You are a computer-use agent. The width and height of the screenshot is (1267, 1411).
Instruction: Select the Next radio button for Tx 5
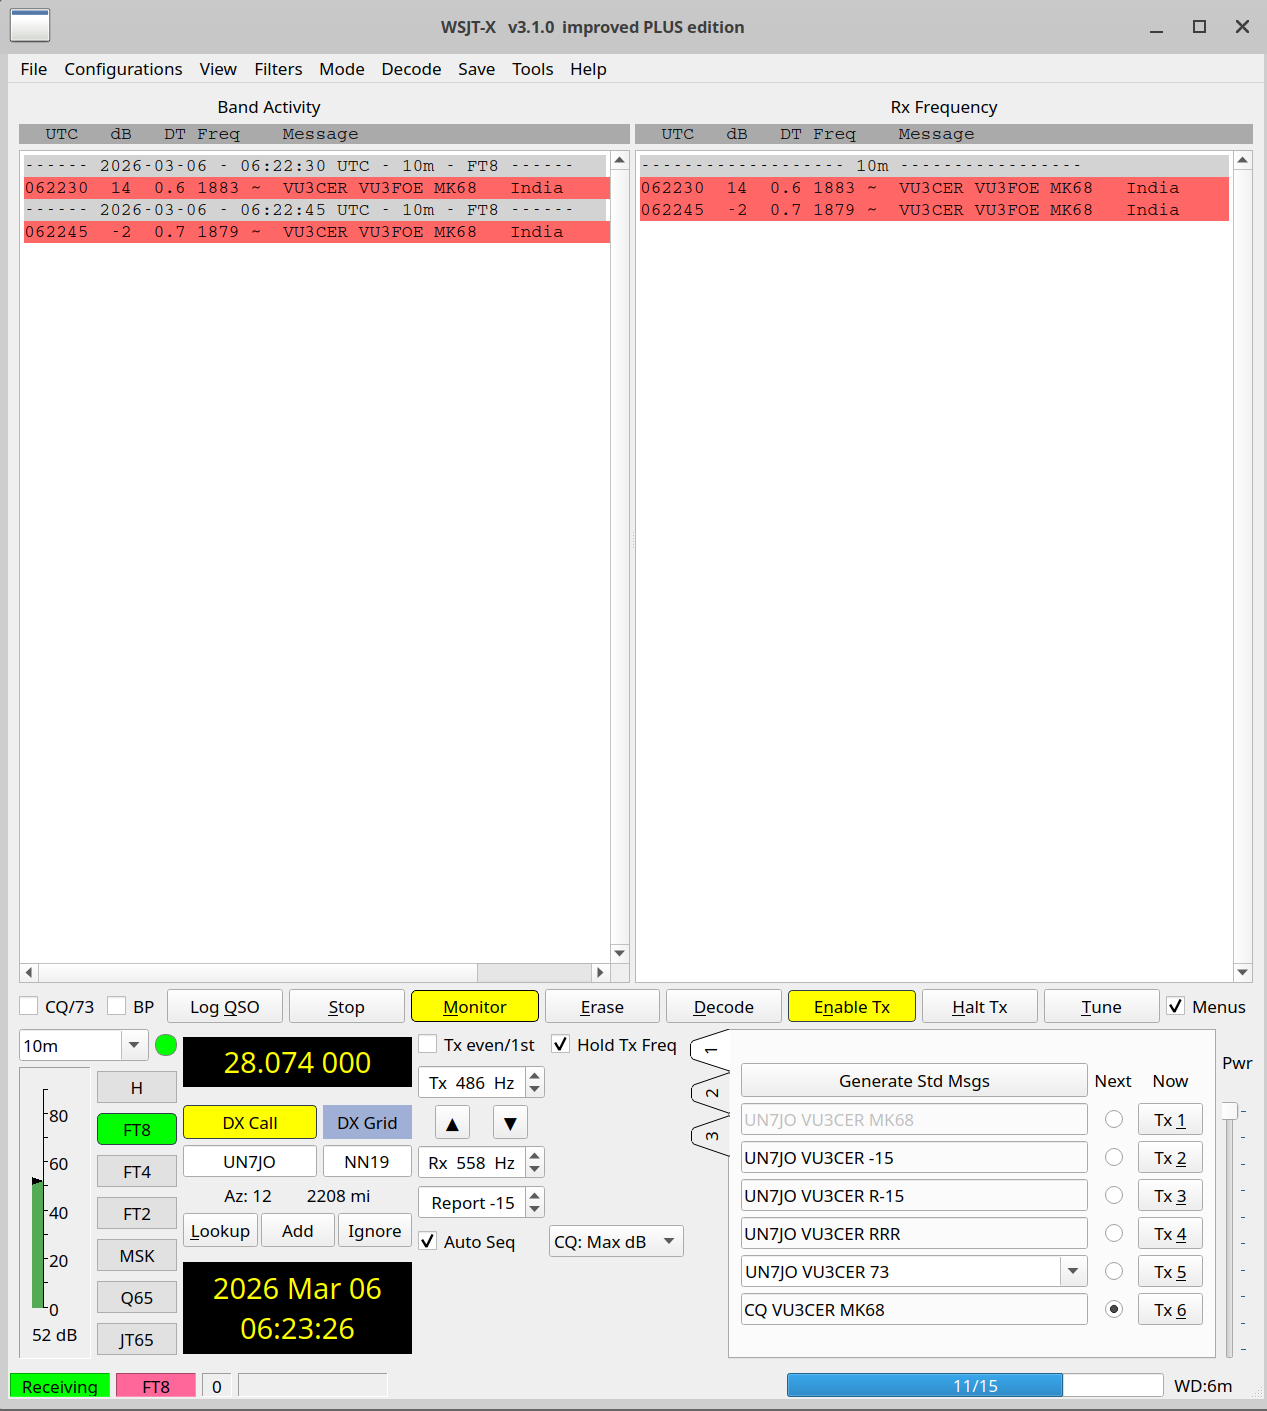[x=1114, y=1271]
